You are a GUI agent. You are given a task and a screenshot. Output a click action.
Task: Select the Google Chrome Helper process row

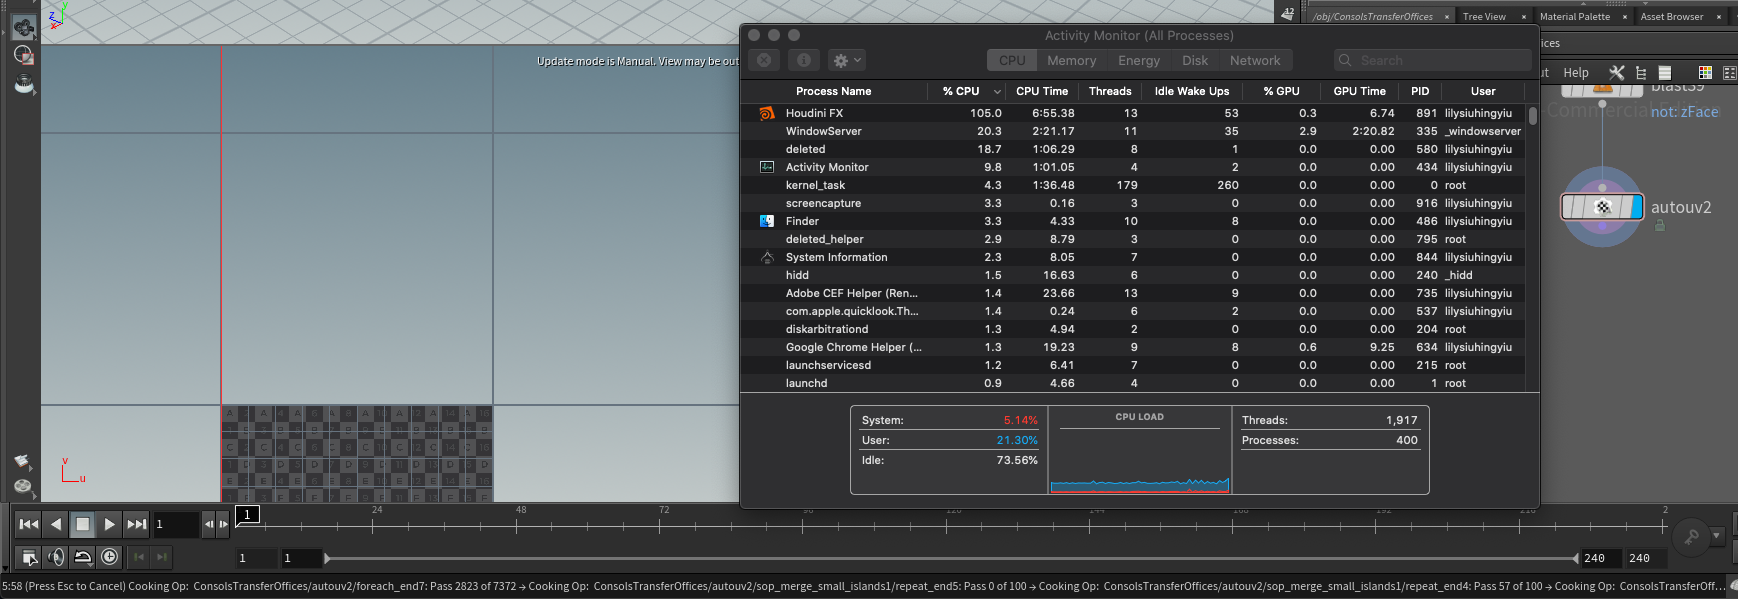coord(1133,347)
